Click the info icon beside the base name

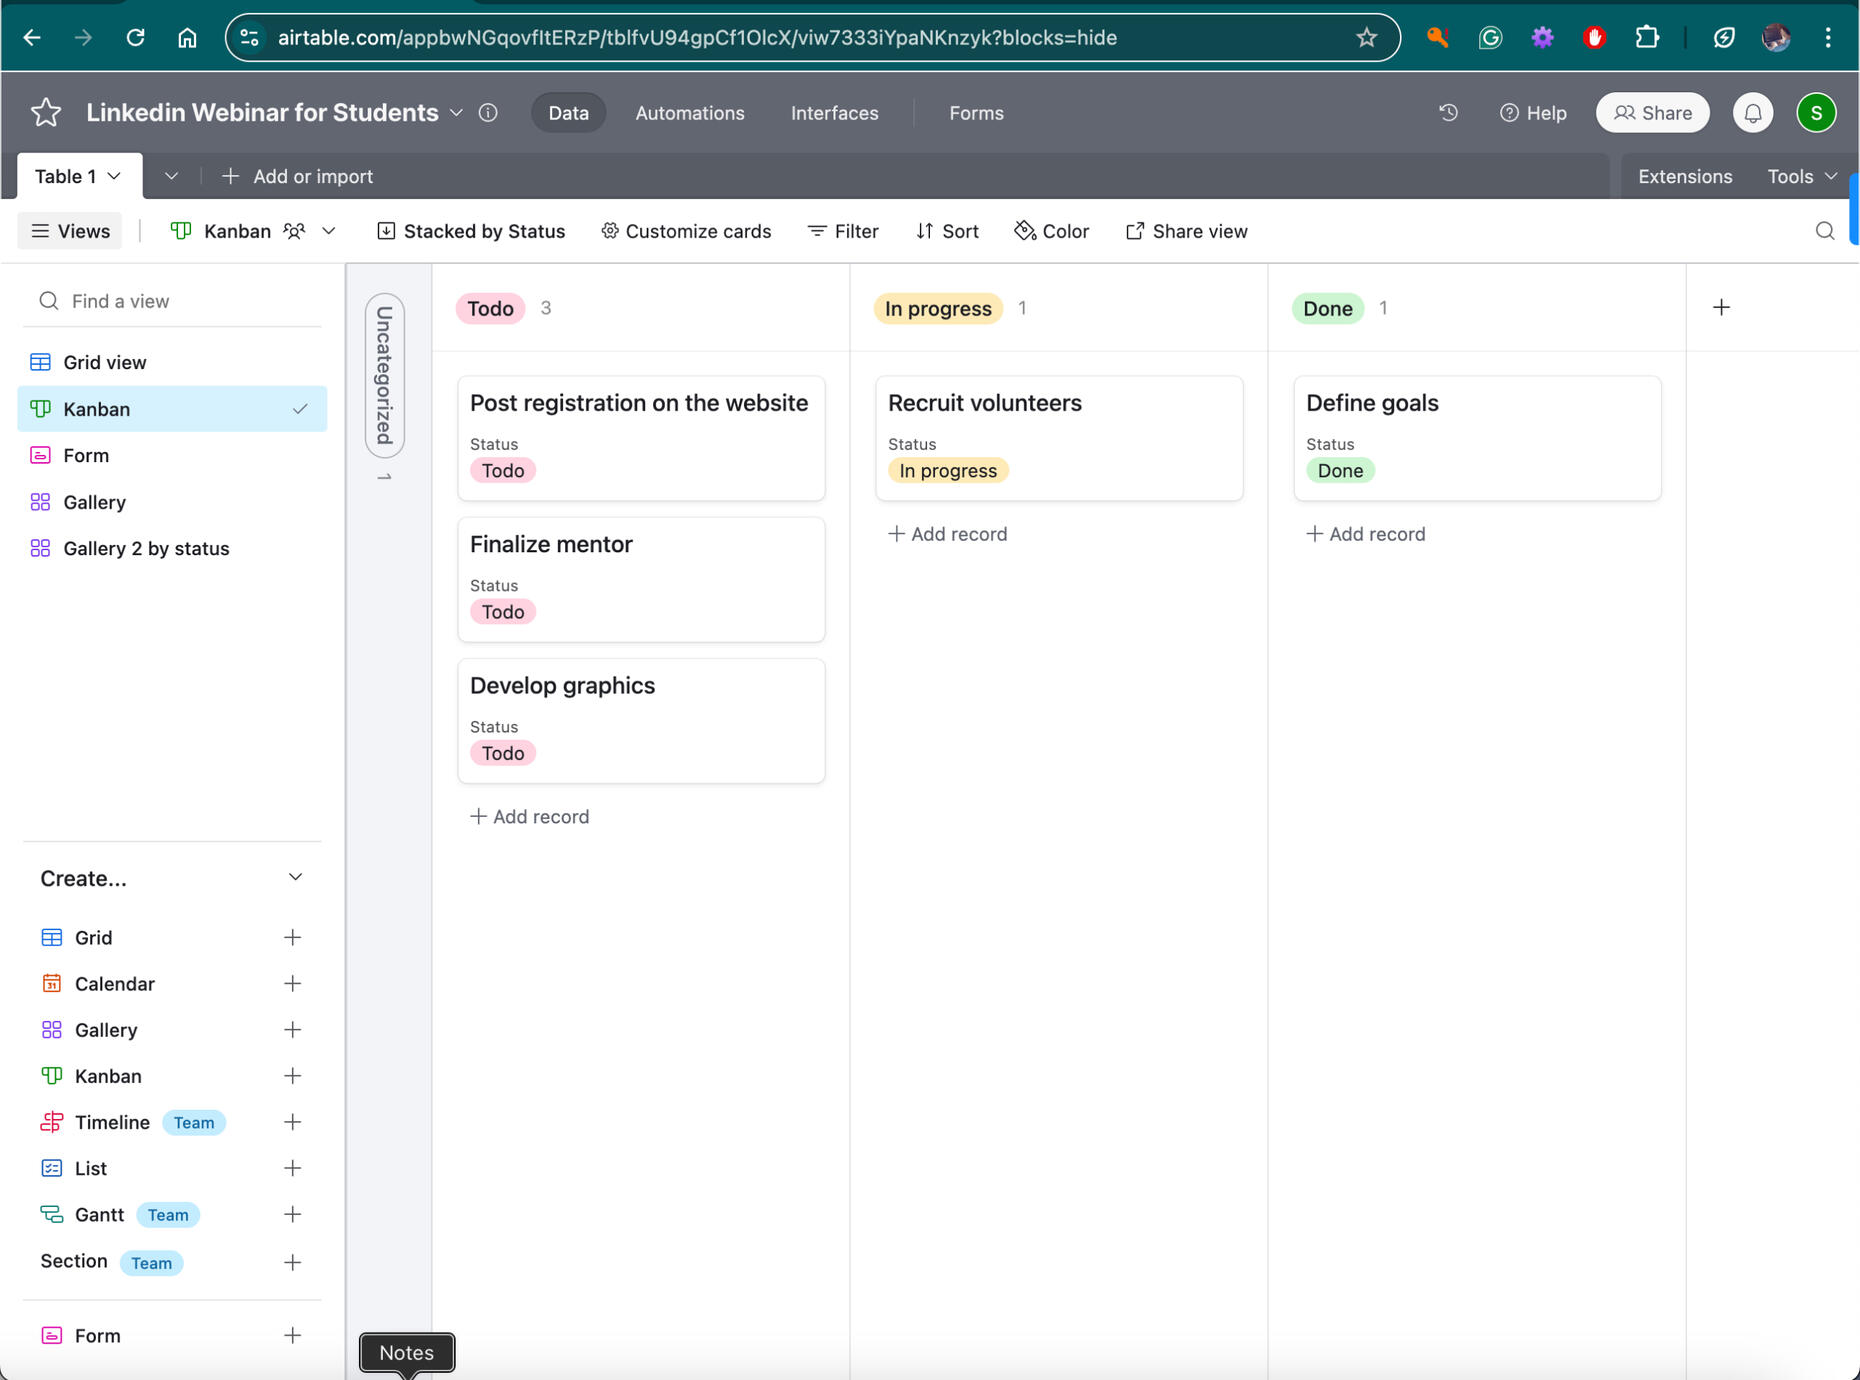488,113
